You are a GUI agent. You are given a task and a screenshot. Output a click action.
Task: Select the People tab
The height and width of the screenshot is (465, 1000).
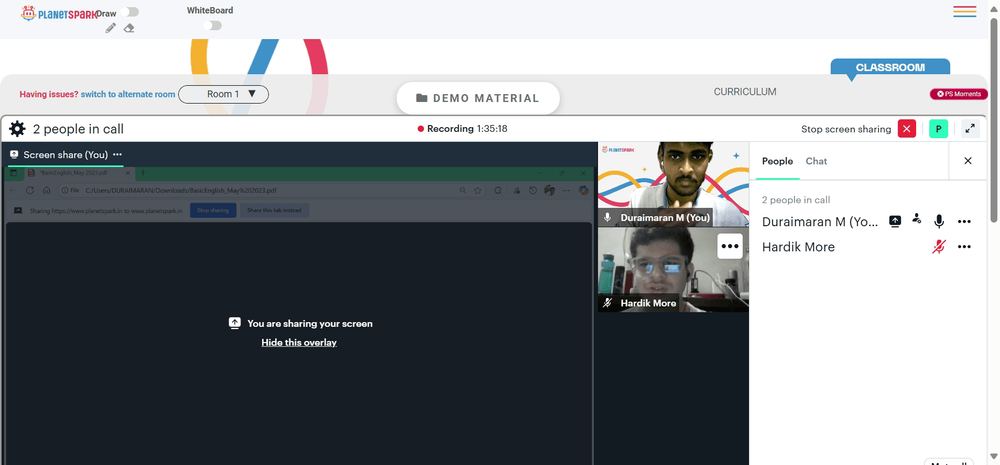(x=777, y=161)
